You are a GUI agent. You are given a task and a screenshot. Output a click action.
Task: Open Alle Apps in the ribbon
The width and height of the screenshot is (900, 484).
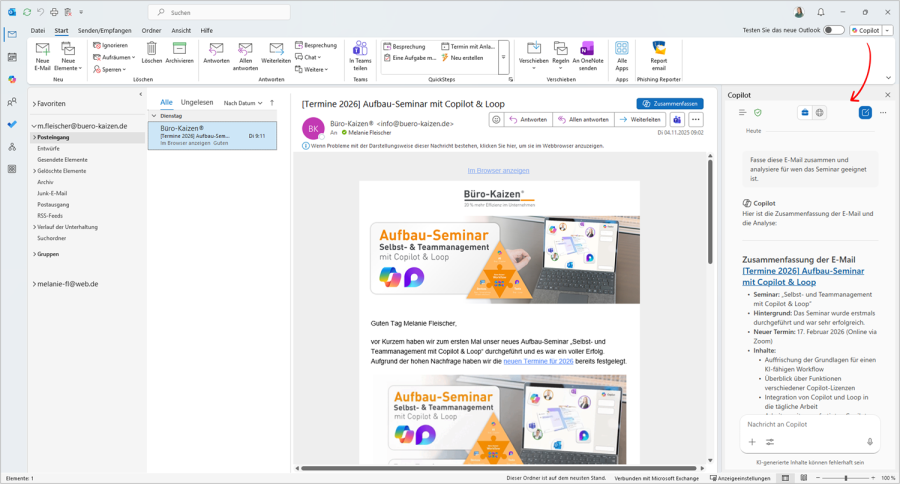click(622, 56)
